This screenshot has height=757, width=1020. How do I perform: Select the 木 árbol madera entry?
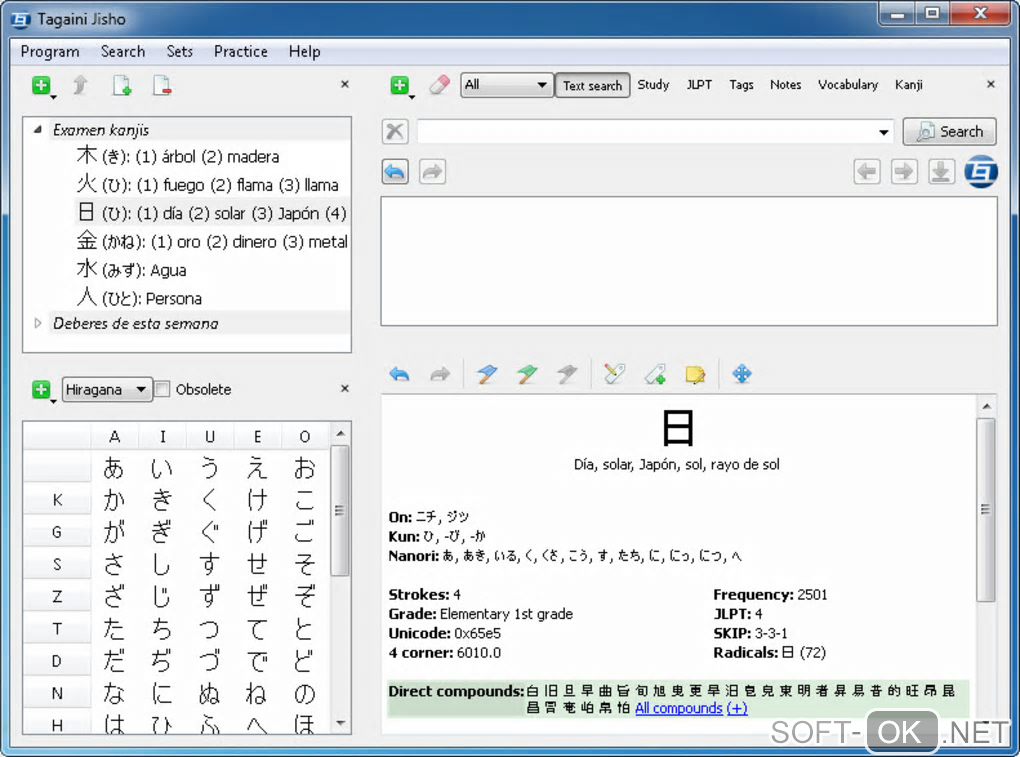click(178, 156)
